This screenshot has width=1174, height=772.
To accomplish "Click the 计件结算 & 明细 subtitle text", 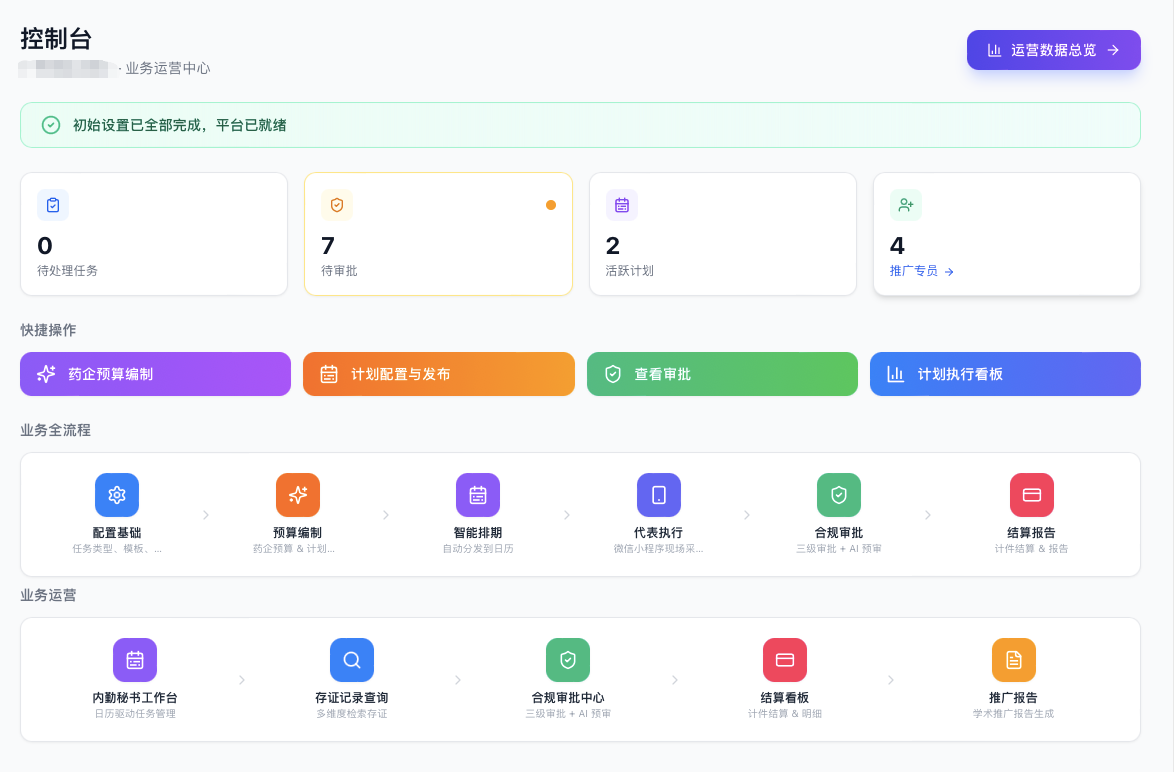I will point(785,714).
